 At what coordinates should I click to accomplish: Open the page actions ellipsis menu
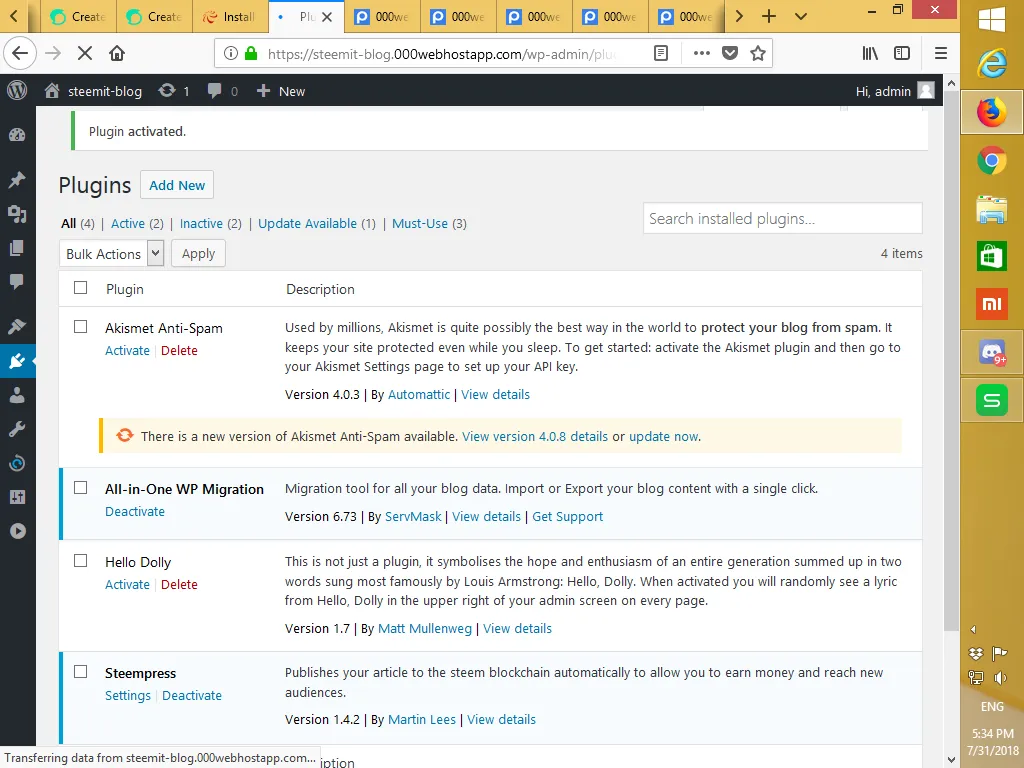(701, 54)
